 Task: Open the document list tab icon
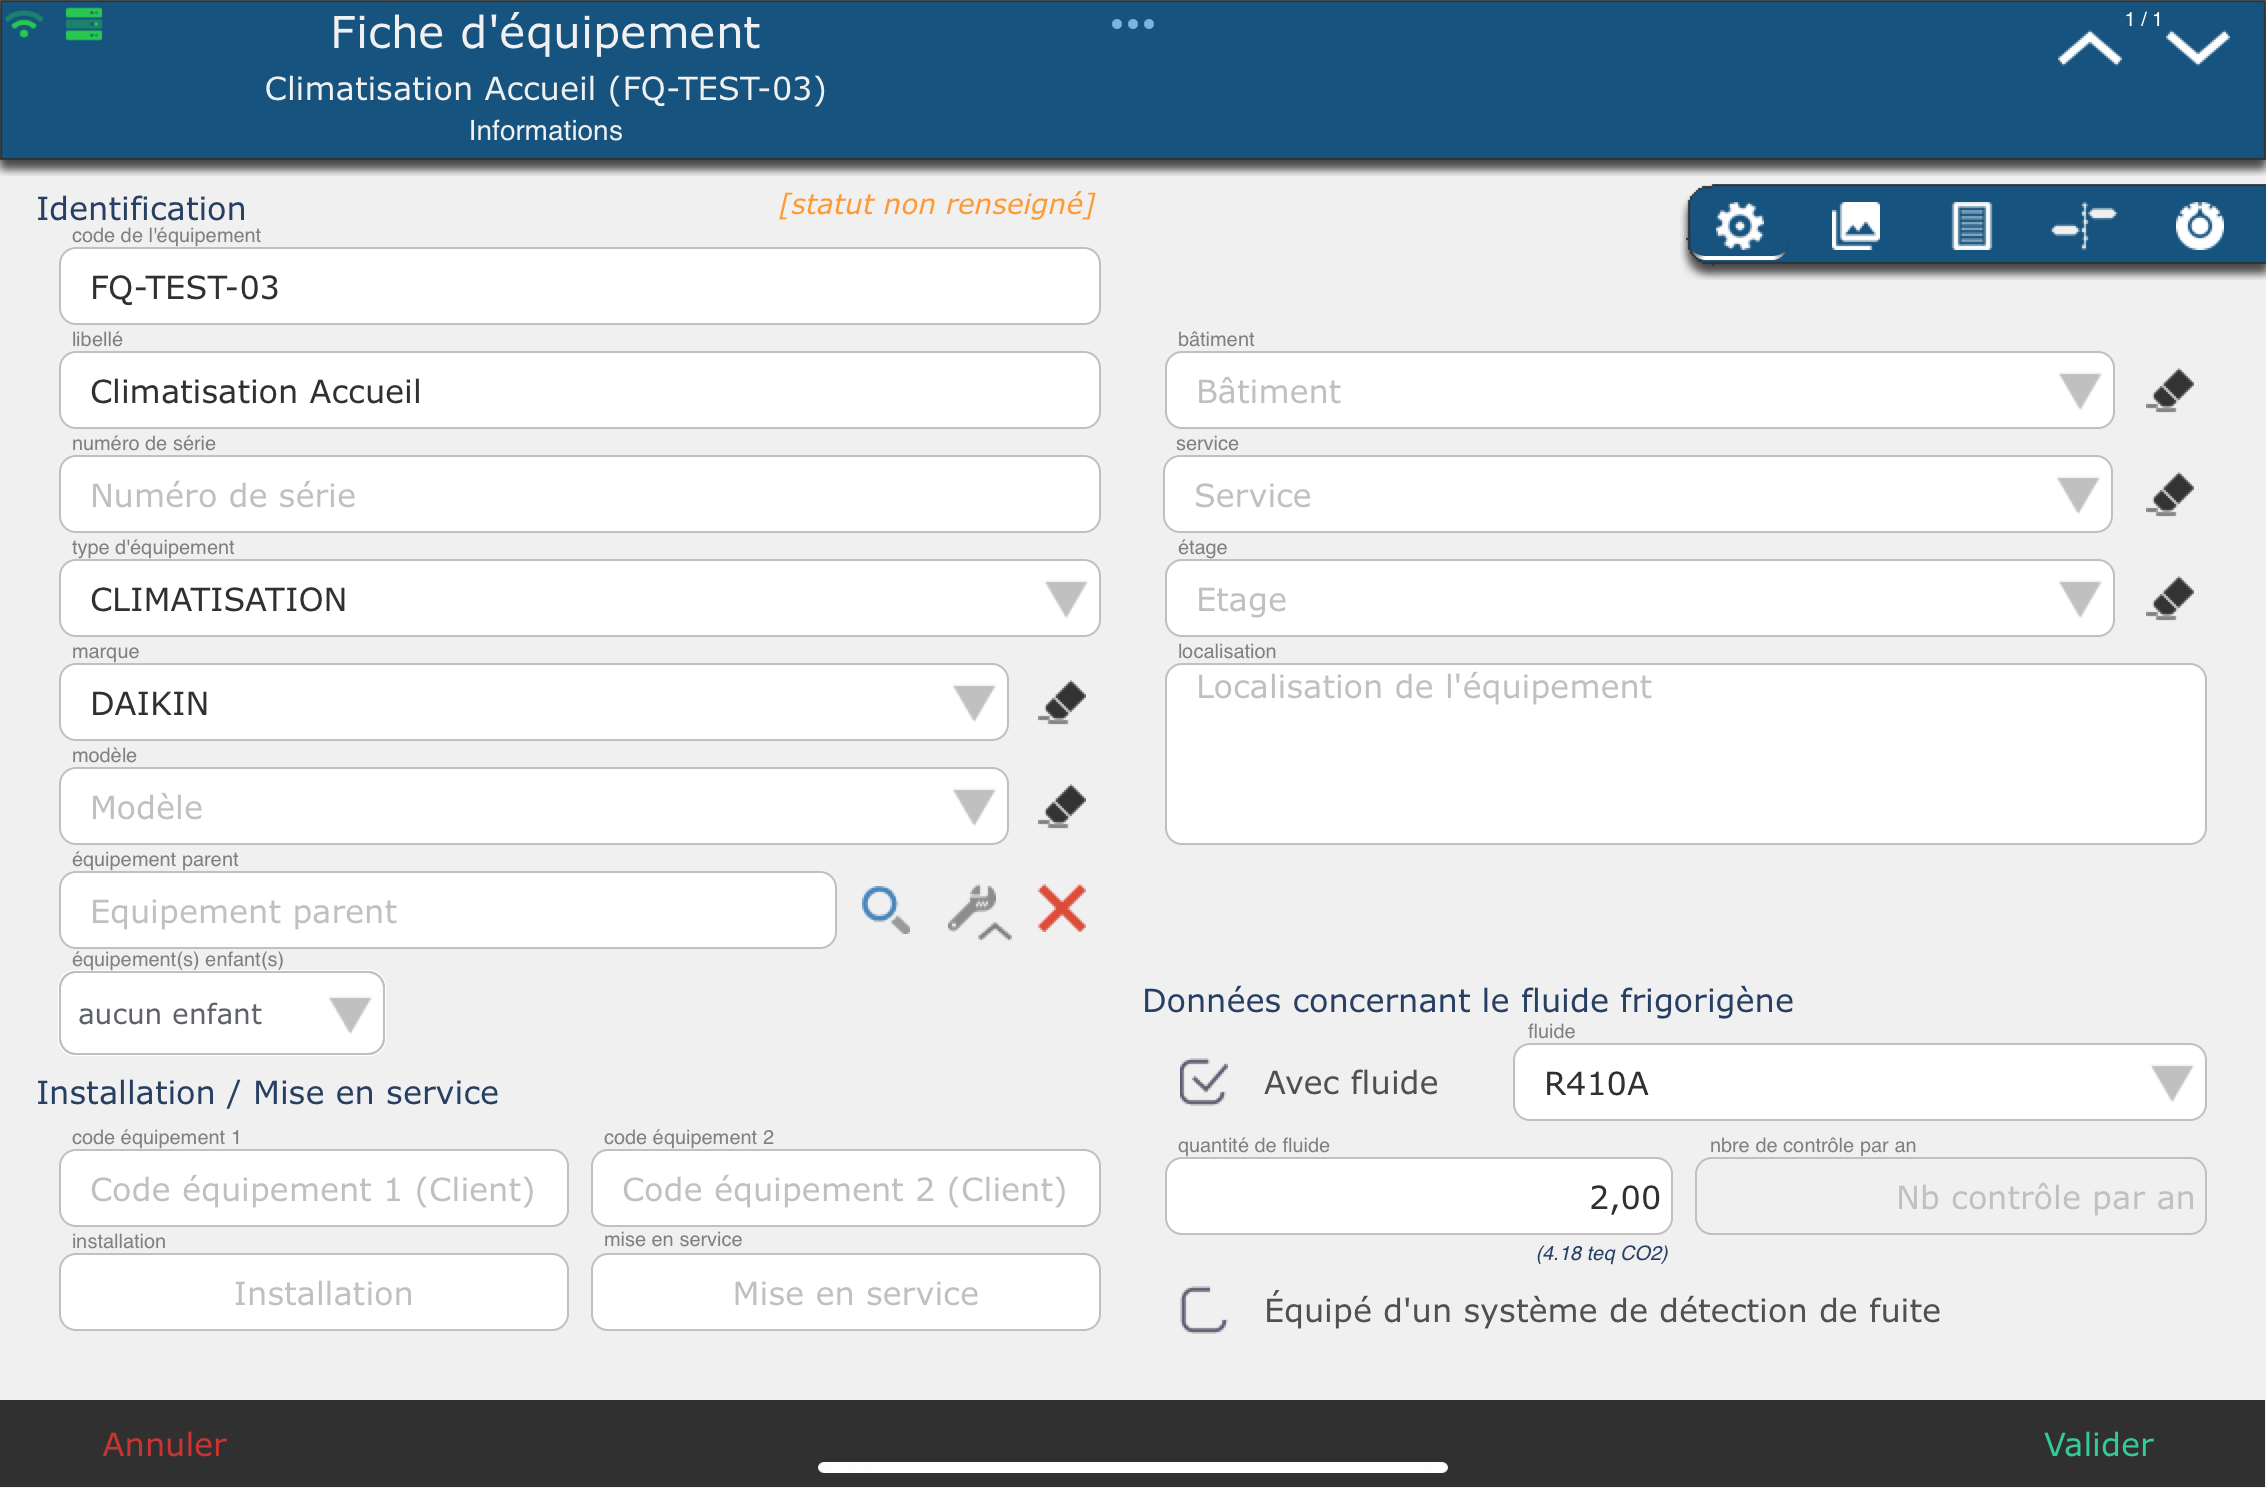(1970, 226)
